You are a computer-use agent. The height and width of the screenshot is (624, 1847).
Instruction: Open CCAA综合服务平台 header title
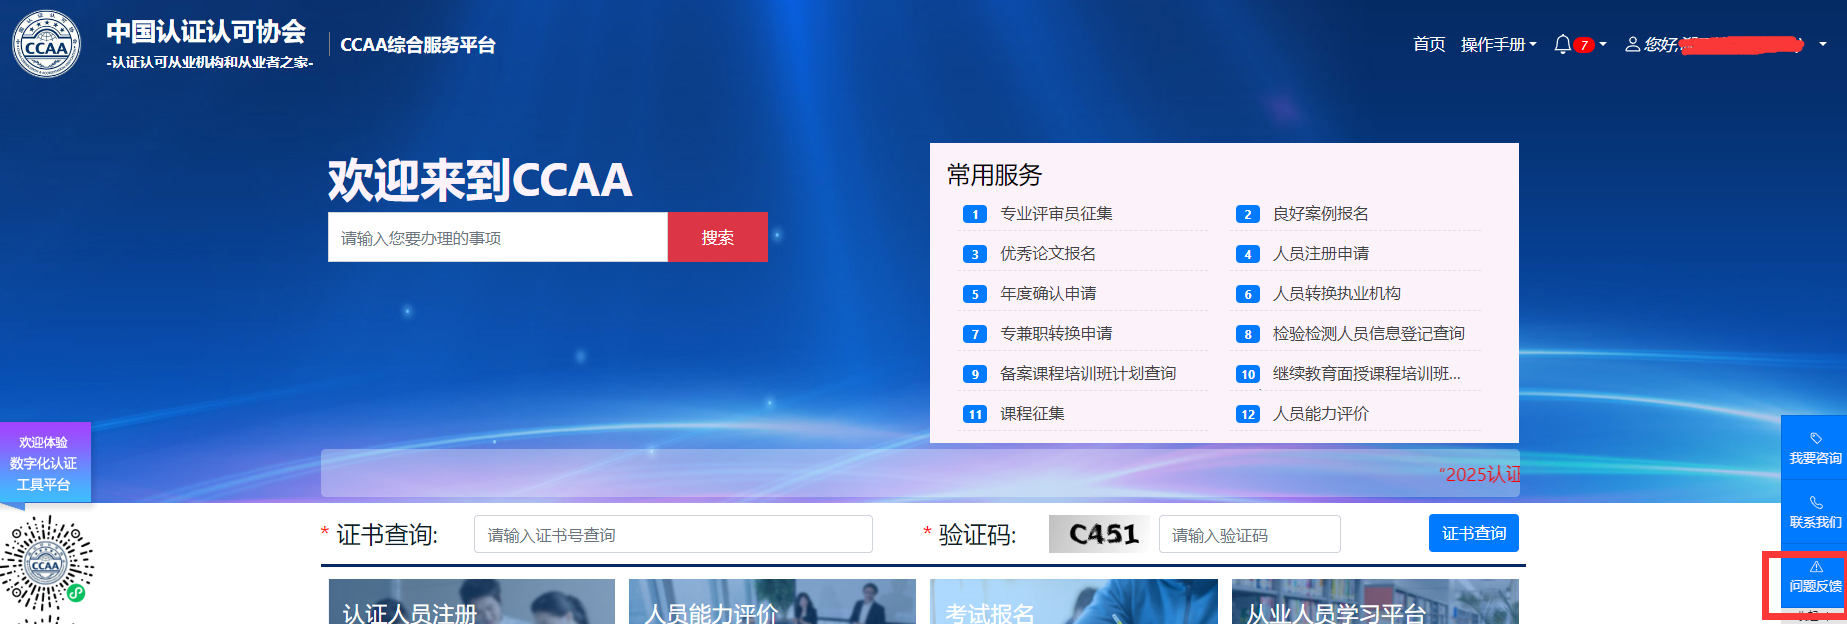coord(418,45)
